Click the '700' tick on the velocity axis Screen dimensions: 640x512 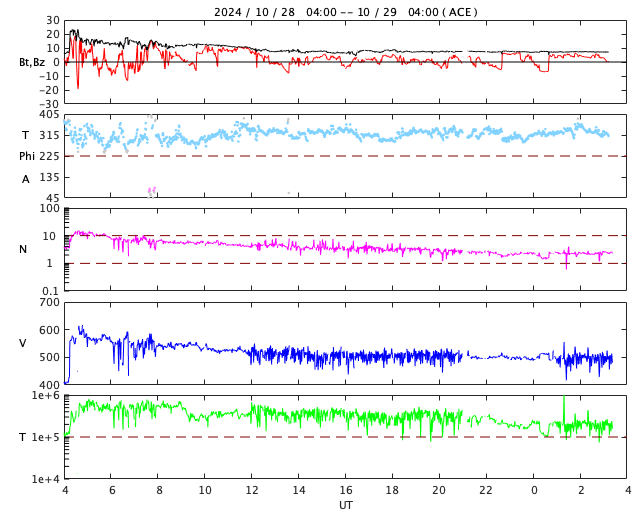coord(49,303)
